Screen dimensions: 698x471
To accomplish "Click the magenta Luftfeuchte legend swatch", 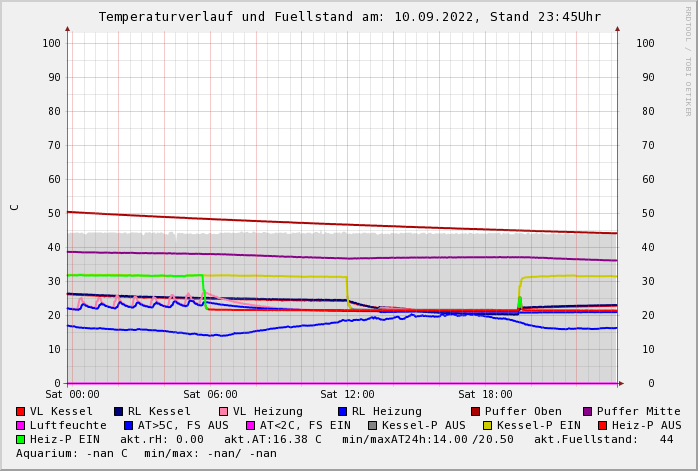I will 20,426.
